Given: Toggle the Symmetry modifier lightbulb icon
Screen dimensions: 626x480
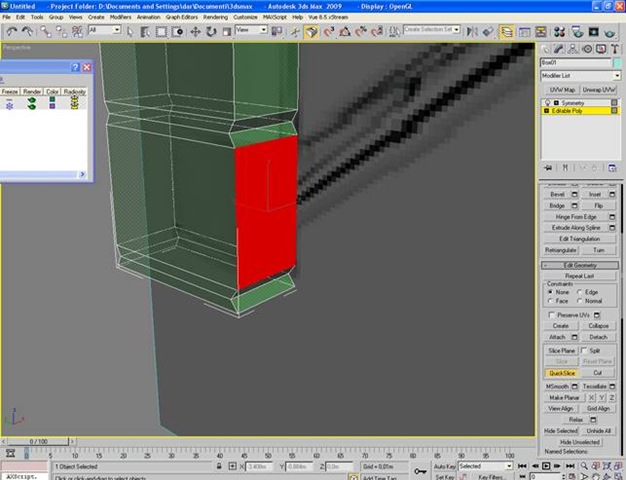Looking at the screenshot, I should tap(546, 102).
